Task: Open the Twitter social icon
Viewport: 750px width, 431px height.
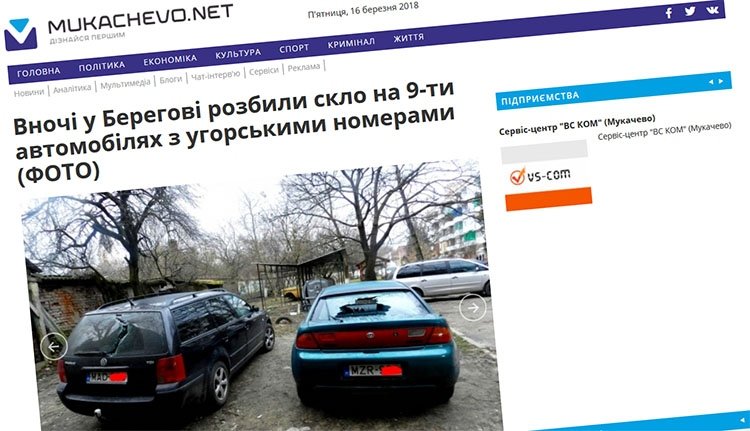Action: 690,11
